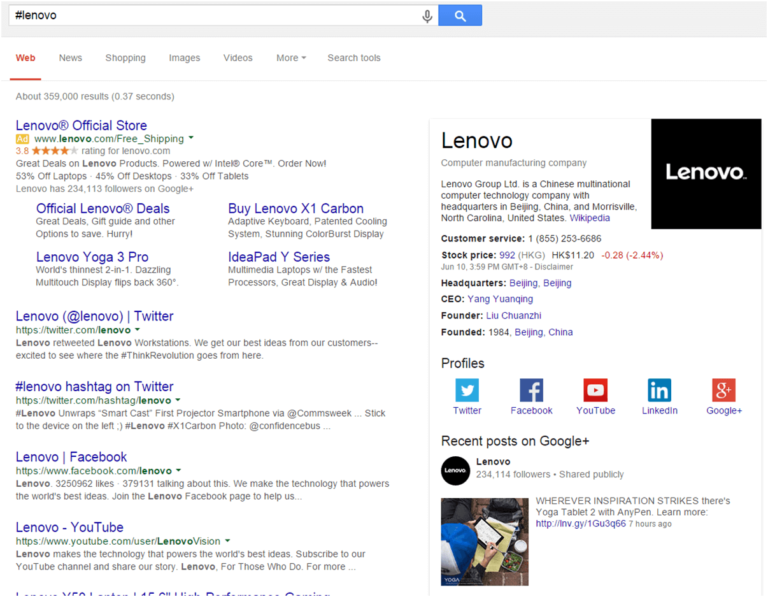Expand arrow next to youtube.com/user/LenovoVision URL
The width and height of the screenshot is (768, 597).
(x=227, y=541)
